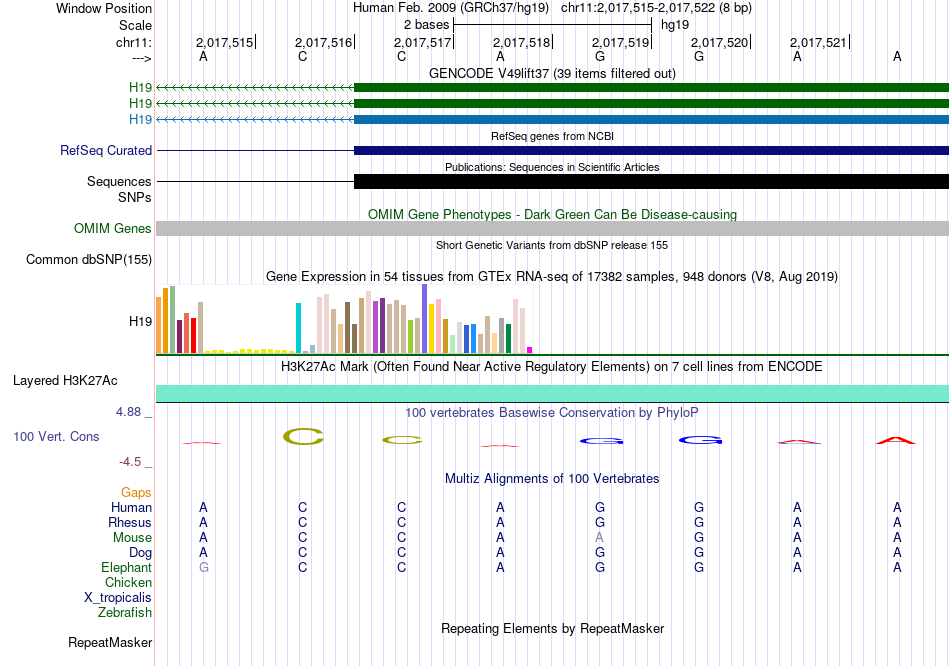Click the PhyloP Basewise Conservation title

[x=552, y=413]
